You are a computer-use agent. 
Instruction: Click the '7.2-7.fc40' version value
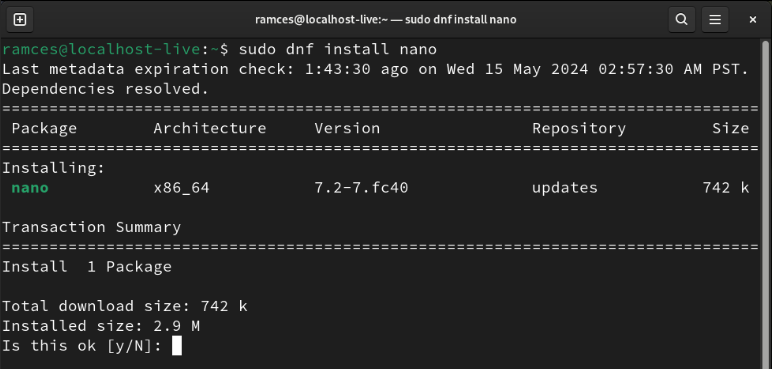point(361,188)
